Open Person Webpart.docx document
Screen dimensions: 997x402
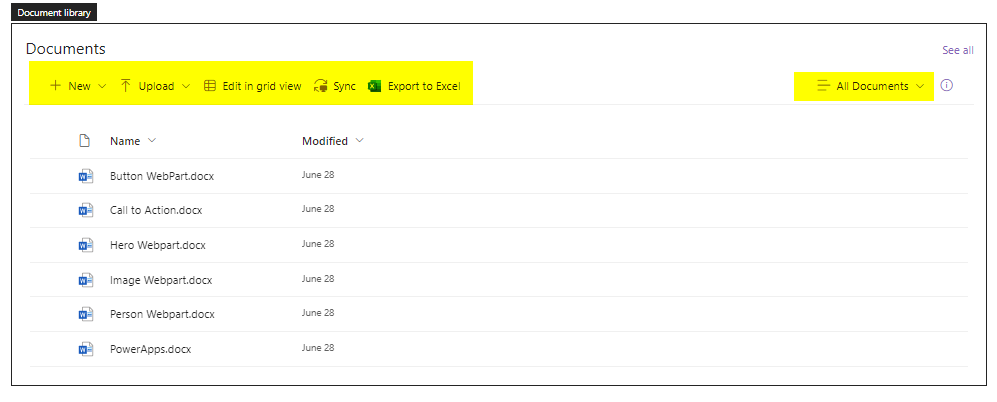pyautogui.click(x=162, y=314)
